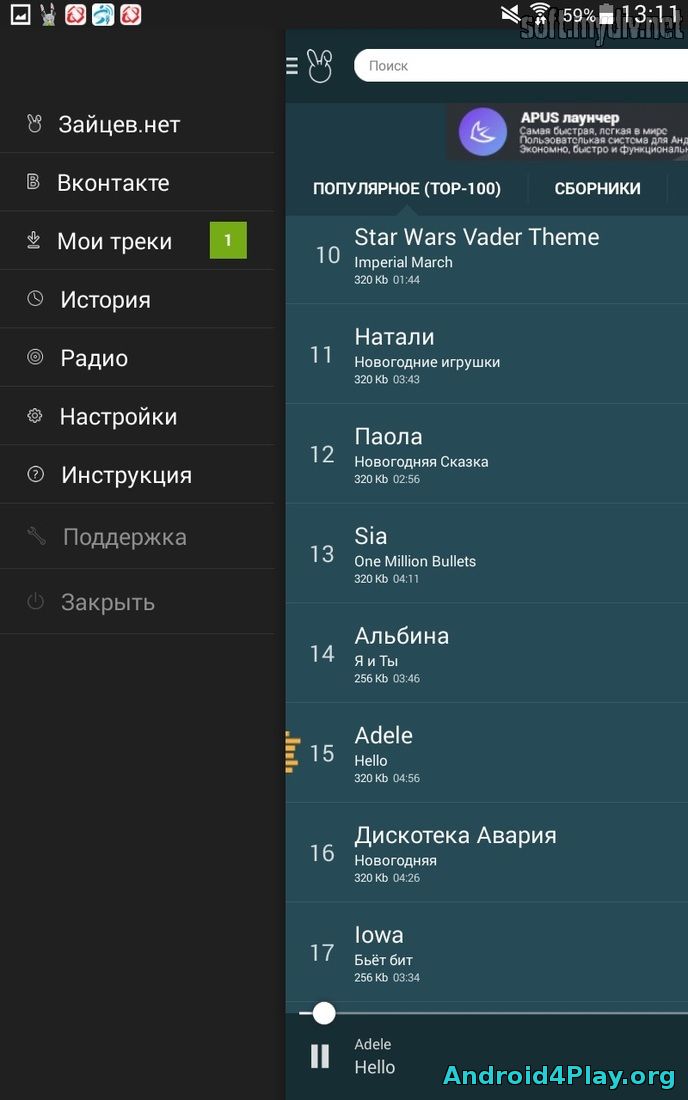
Task: Tap the hamburger menu icon beside rabbit logo
Action: tap(292, 65)
